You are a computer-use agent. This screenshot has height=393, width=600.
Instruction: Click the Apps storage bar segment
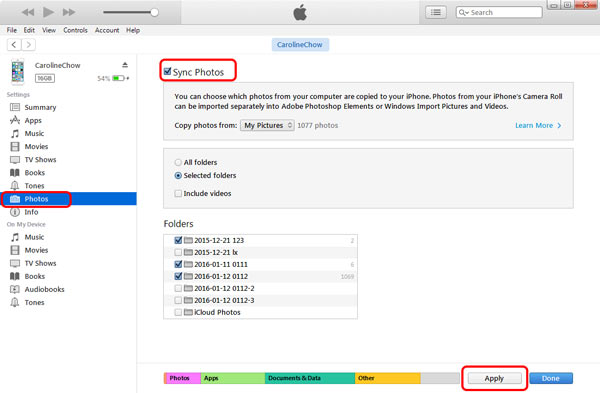click(x=233, y=378)
